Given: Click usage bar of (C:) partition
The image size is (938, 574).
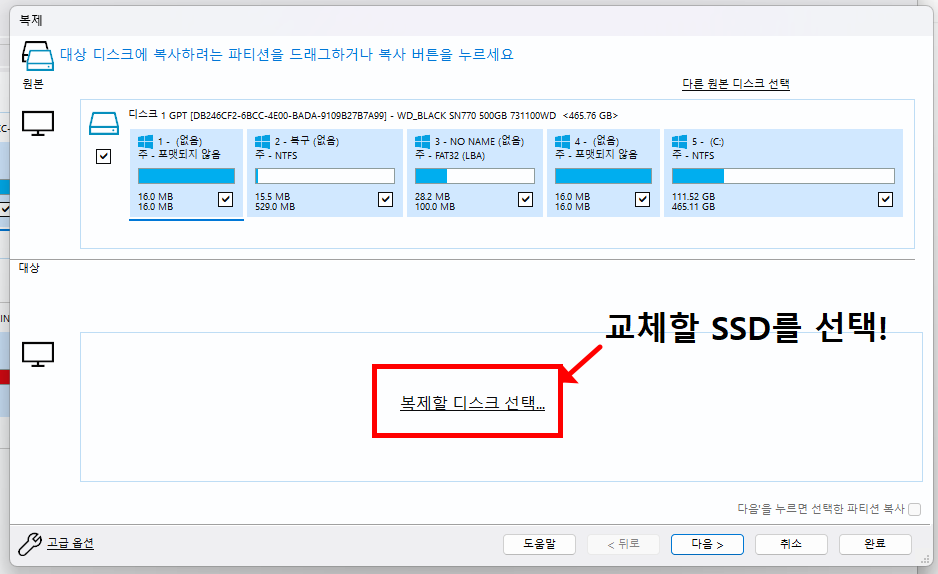Looking at the screenshot, I should [783, 176].
